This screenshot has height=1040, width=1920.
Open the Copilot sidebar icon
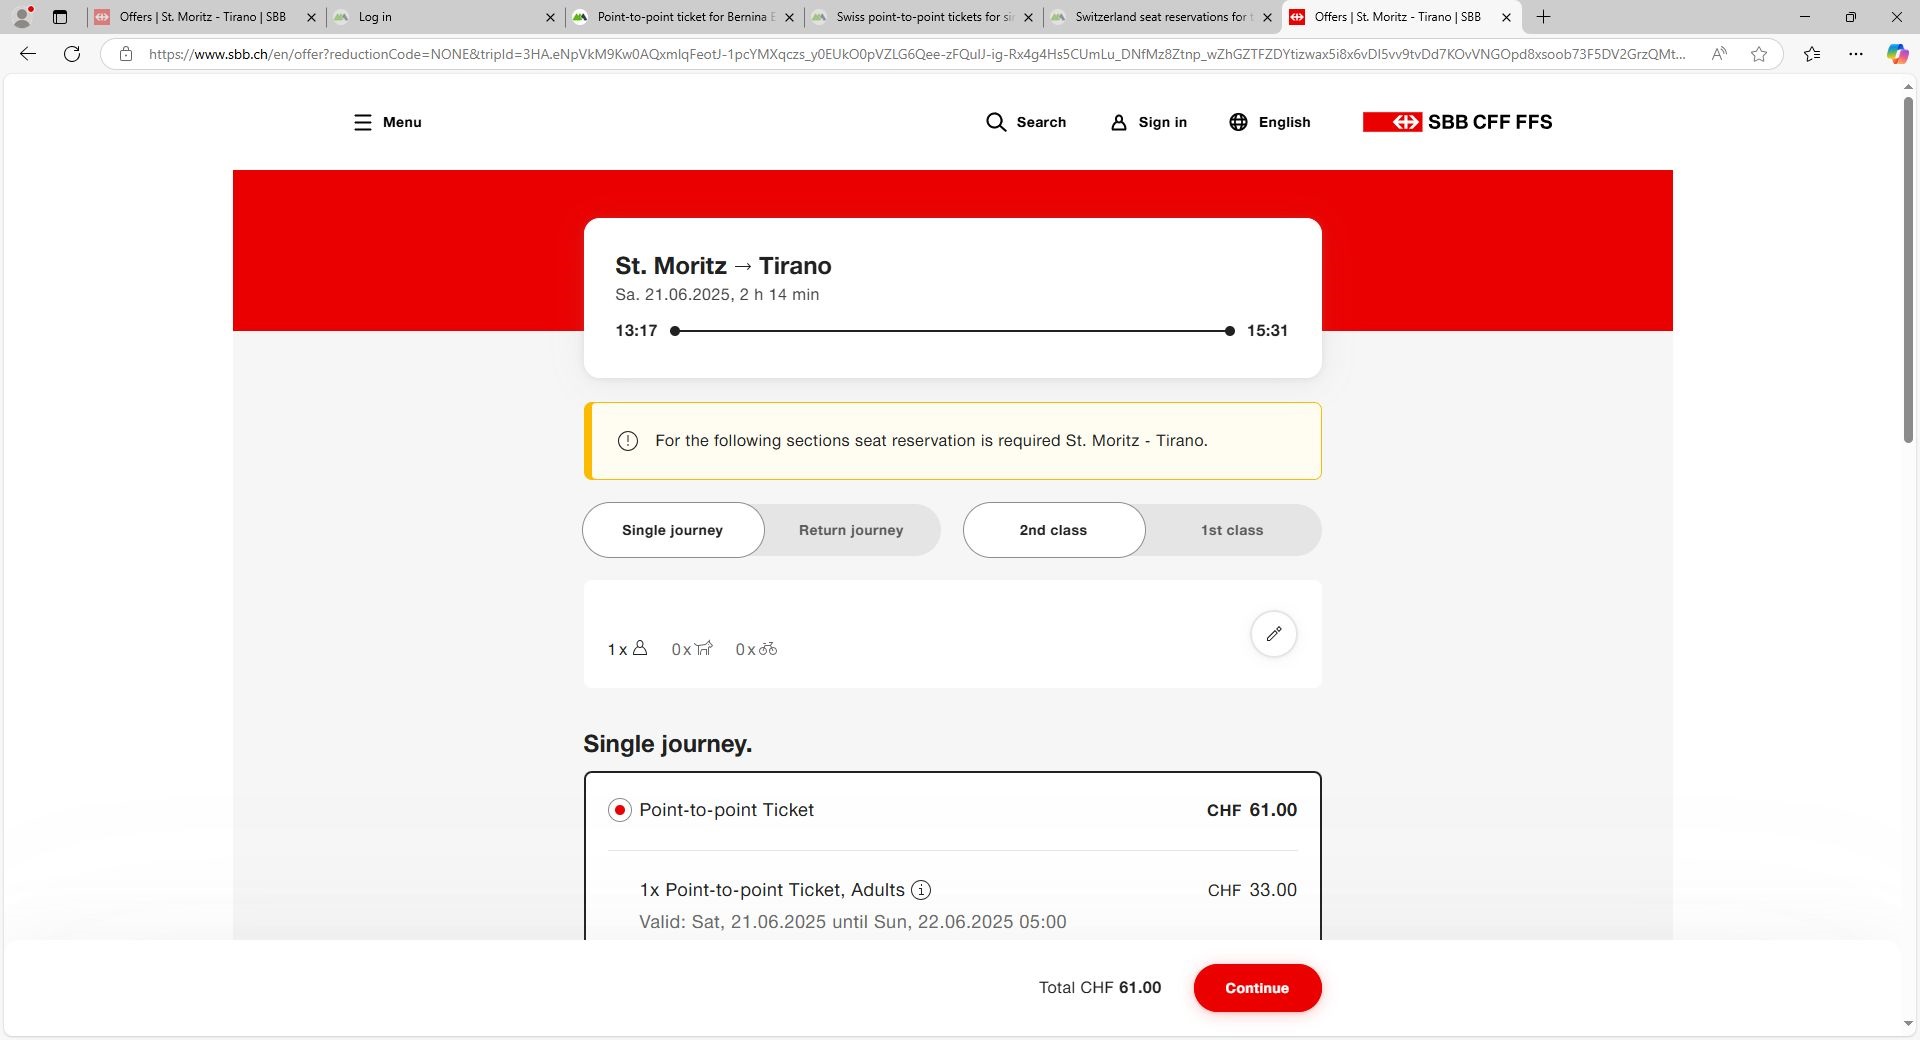pos(1896,54)
